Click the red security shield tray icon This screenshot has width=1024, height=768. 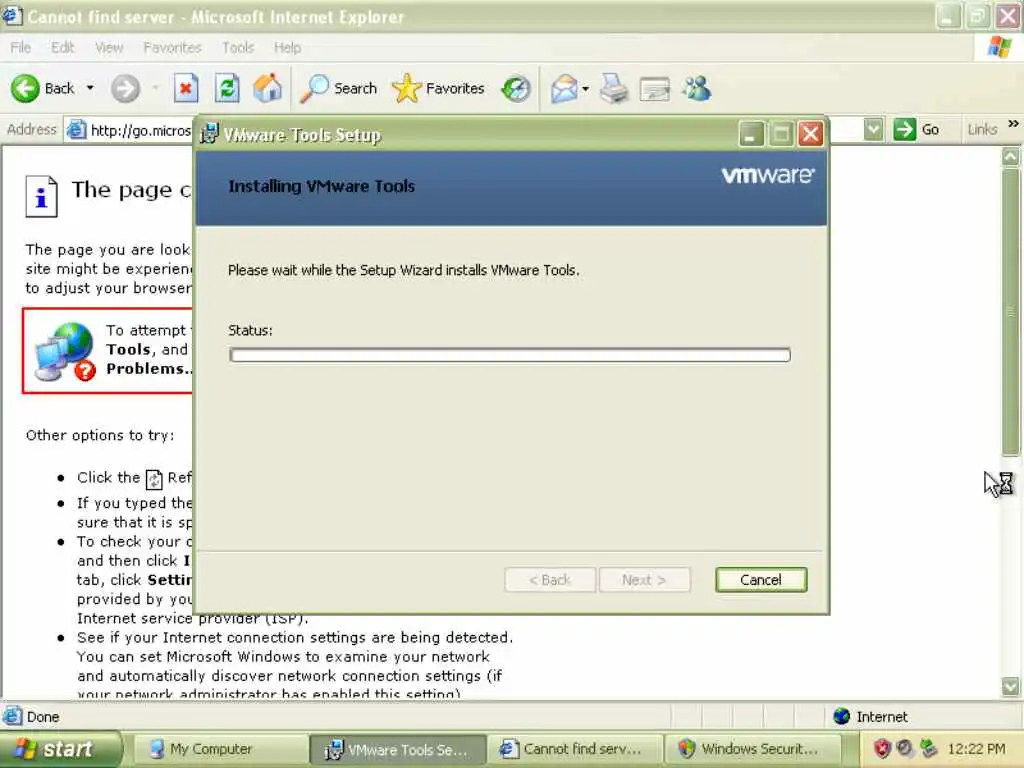(x=882, y=748)
